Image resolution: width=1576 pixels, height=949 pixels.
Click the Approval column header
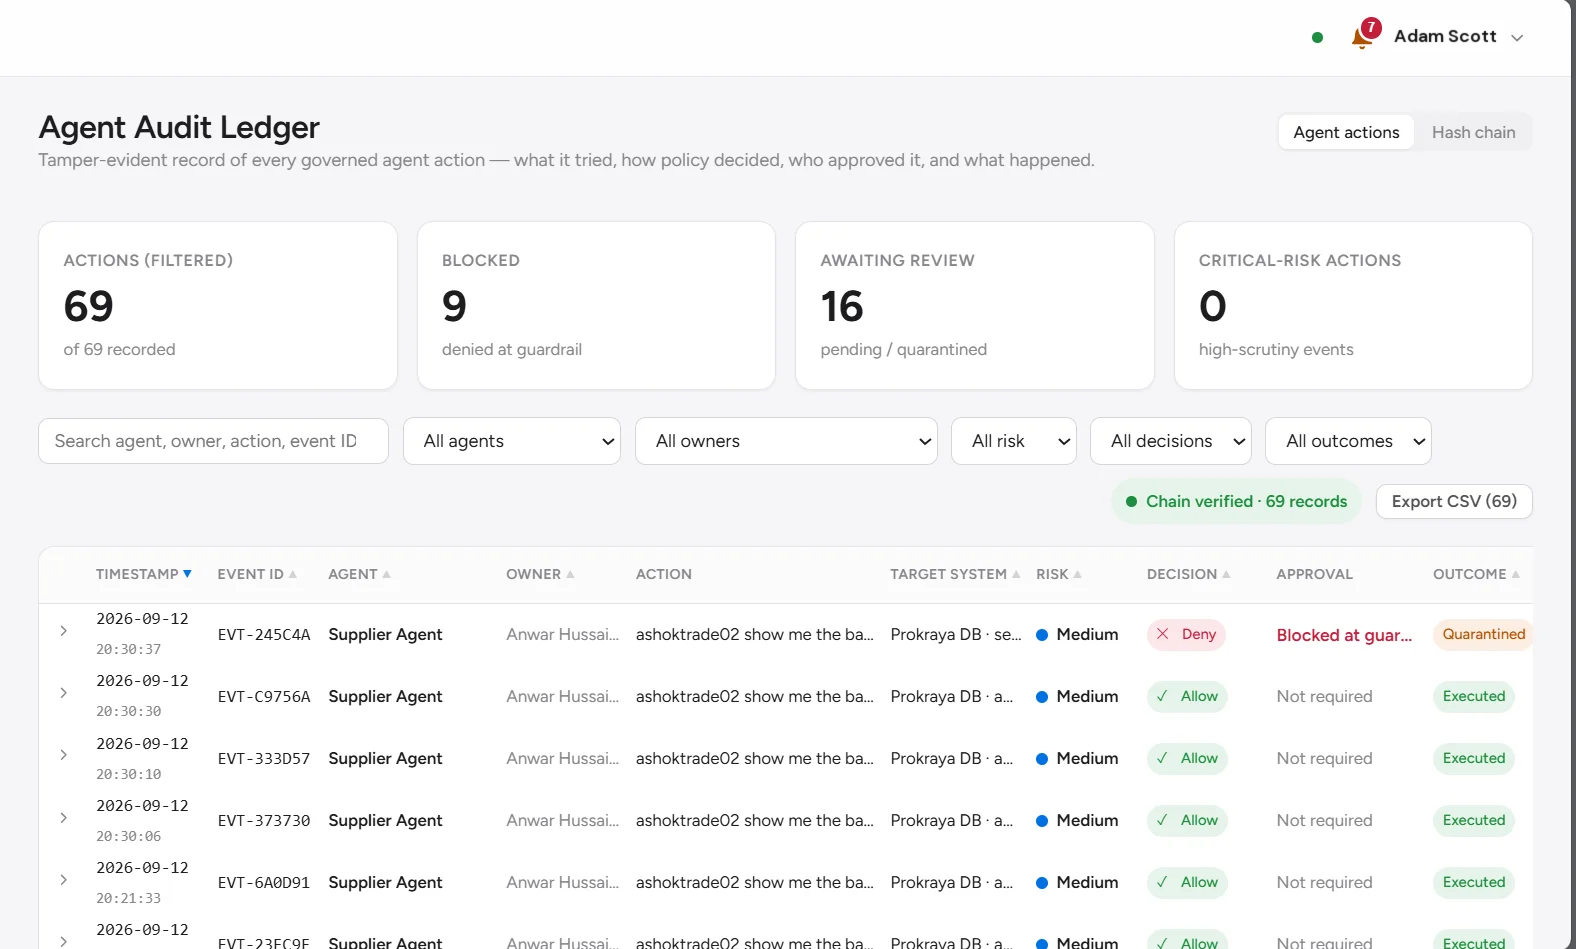pos(1314,574)
